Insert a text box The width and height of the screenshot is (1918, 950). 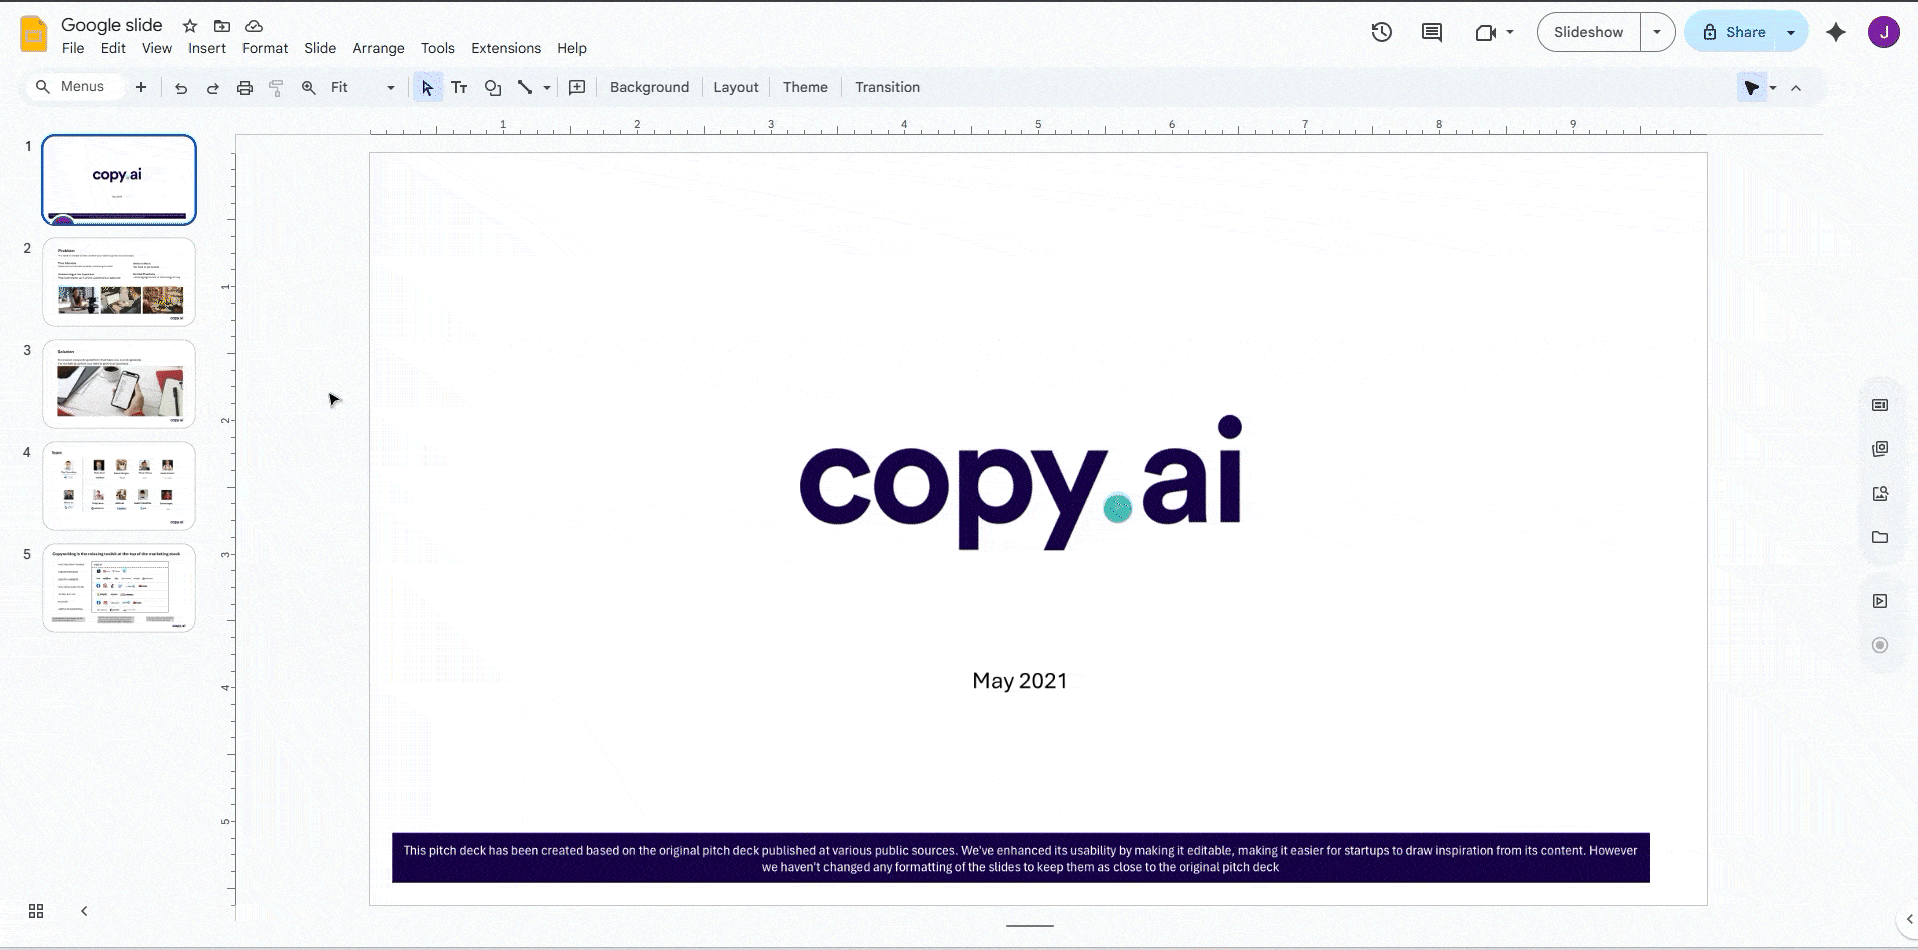click(459, 87)
